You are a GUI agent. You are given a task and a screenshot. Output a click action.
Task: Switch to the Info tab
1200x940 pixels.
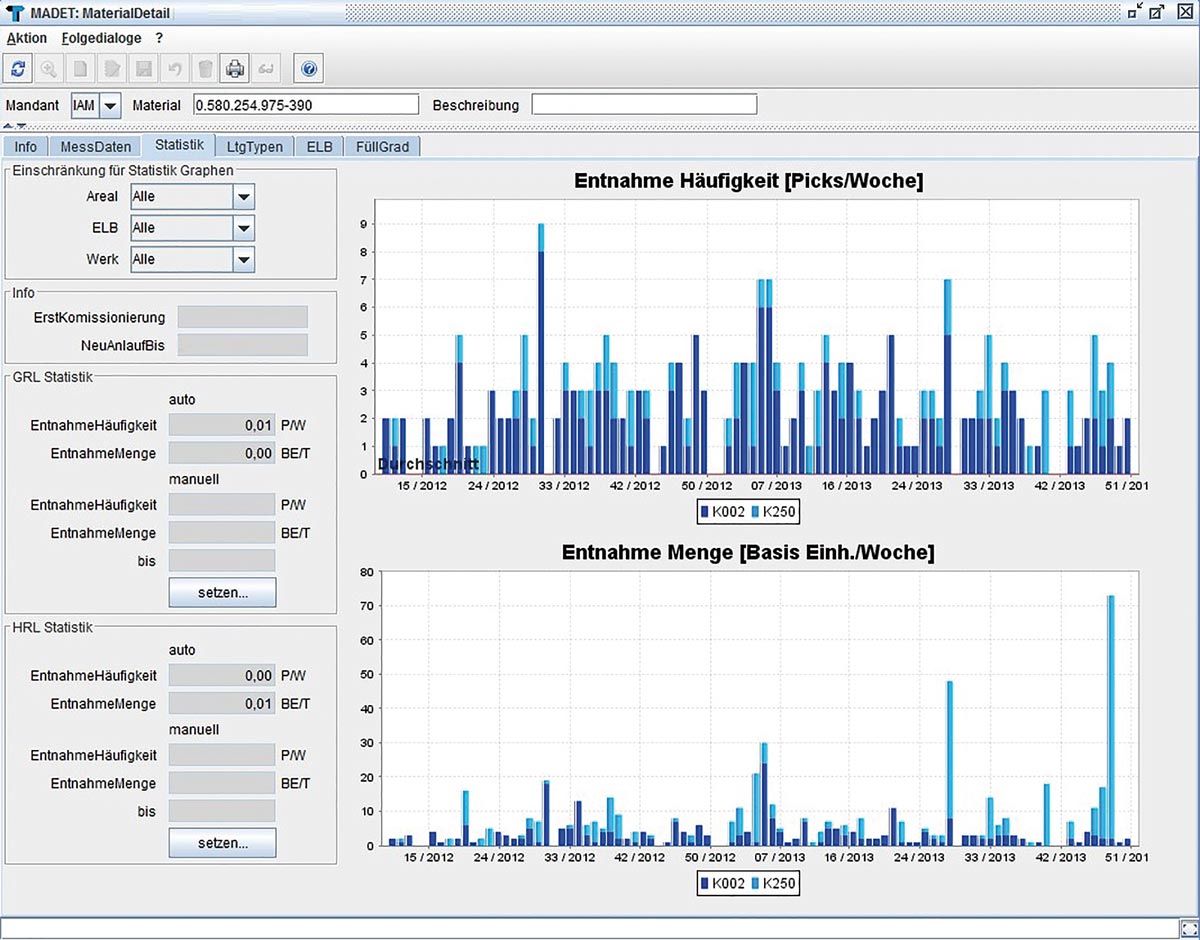[25, 146]
